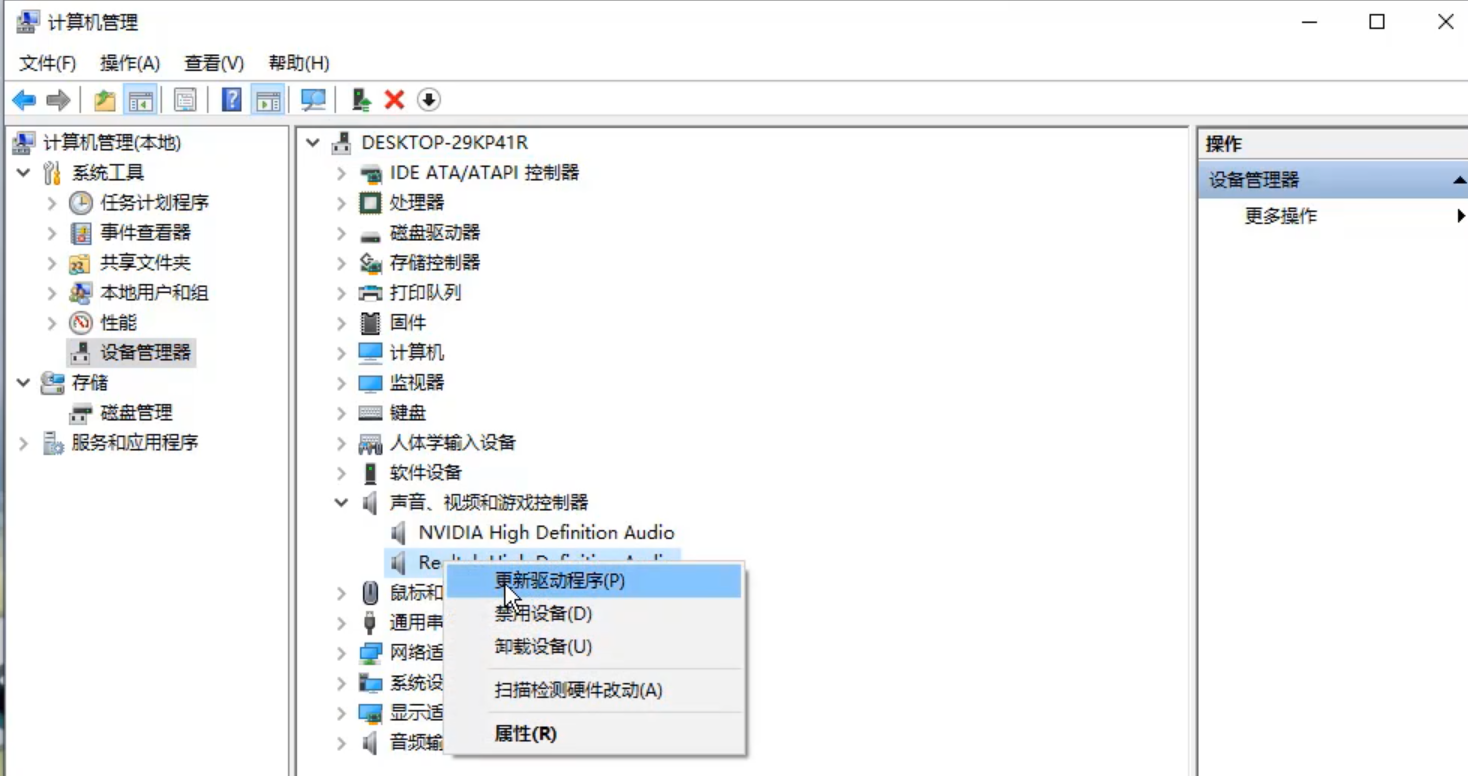Viewport: 1468px width, 776px height.
Task: Open the 操作(A) menu
Action: (x=130, y=63)
